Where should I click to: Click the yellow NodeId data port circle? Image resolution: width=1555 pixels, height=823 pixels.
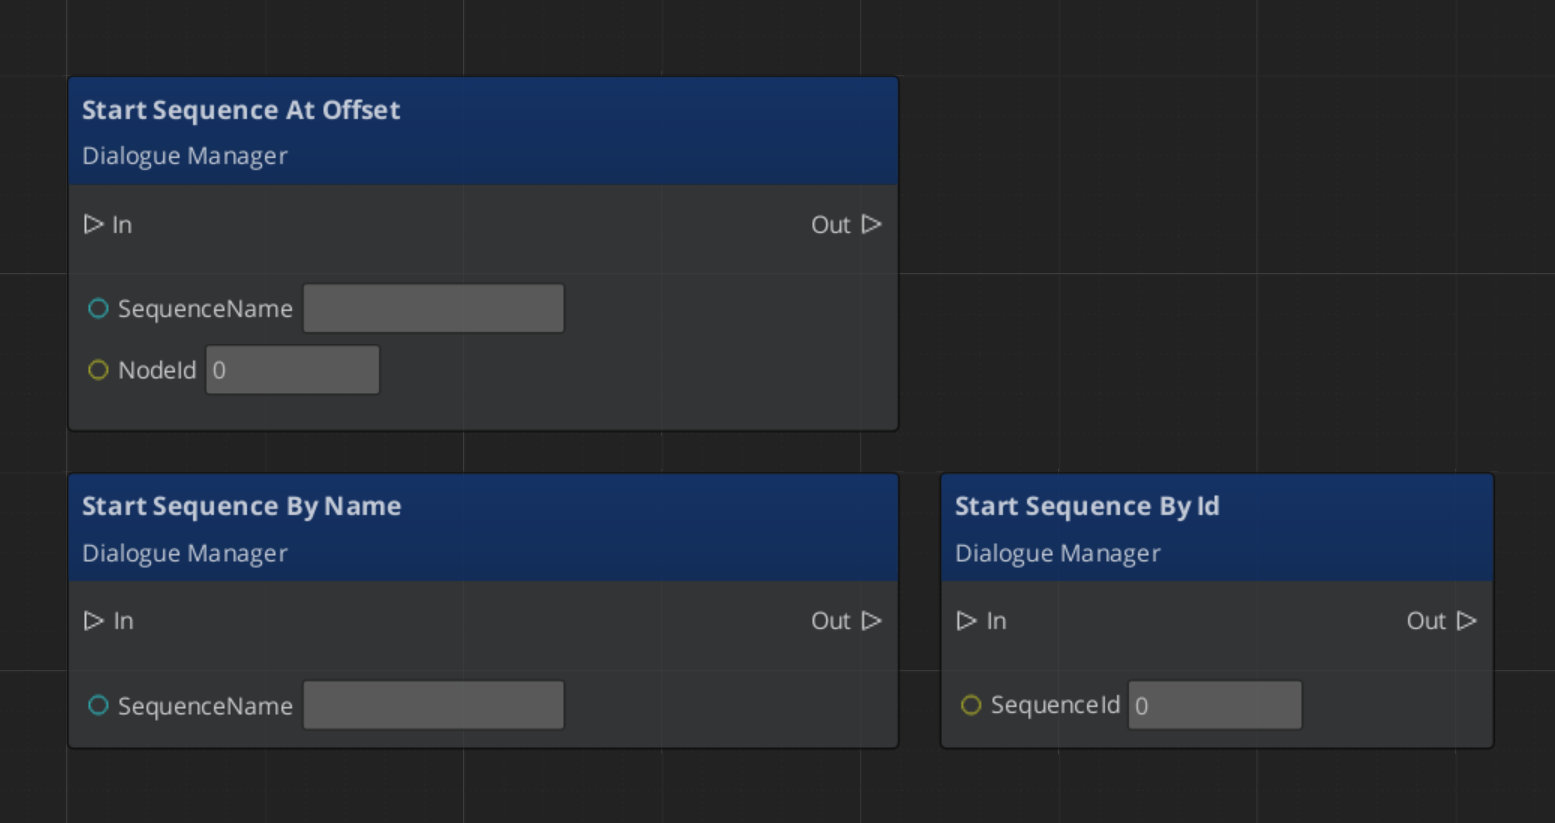(98, 370)
